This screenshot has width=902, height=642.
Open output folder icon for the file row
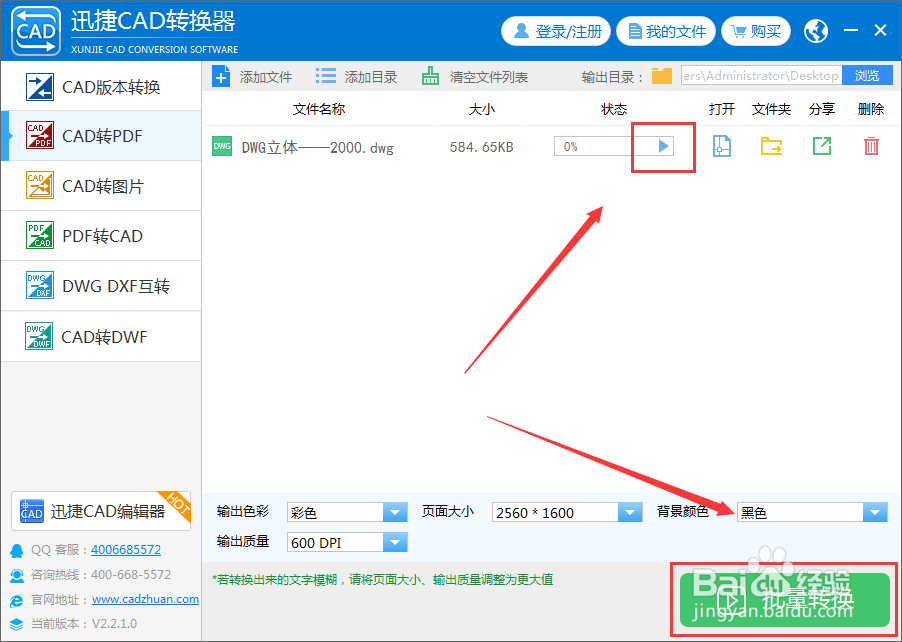tap(770, 146)
